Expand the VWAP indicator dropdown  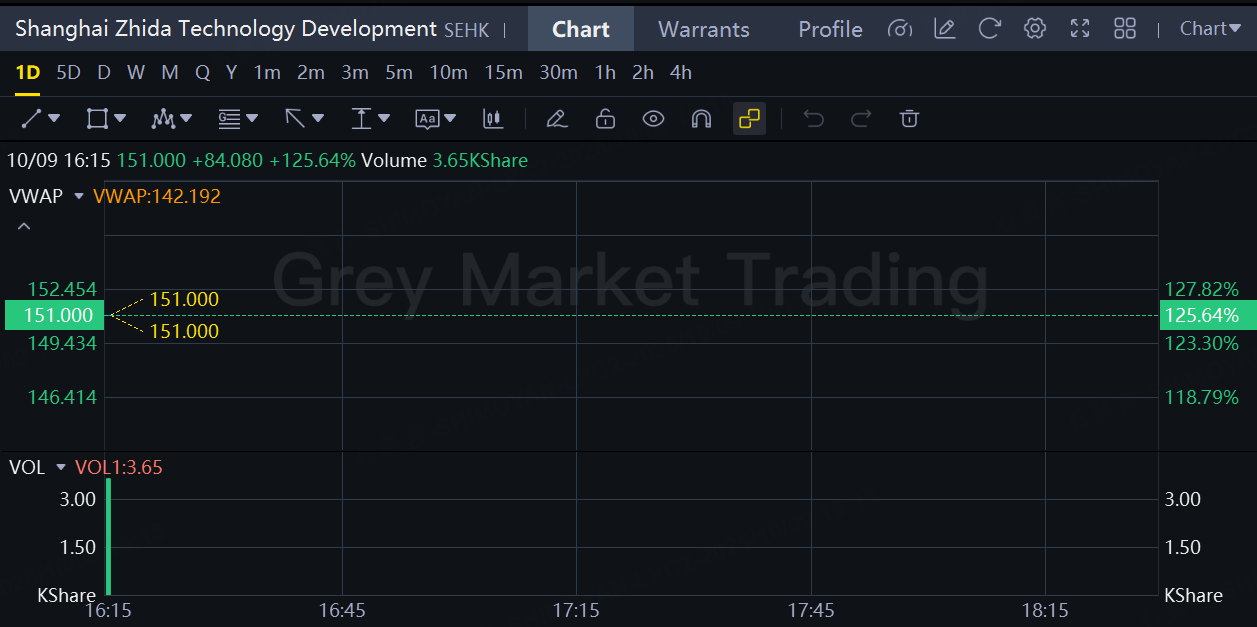(79, 196)
